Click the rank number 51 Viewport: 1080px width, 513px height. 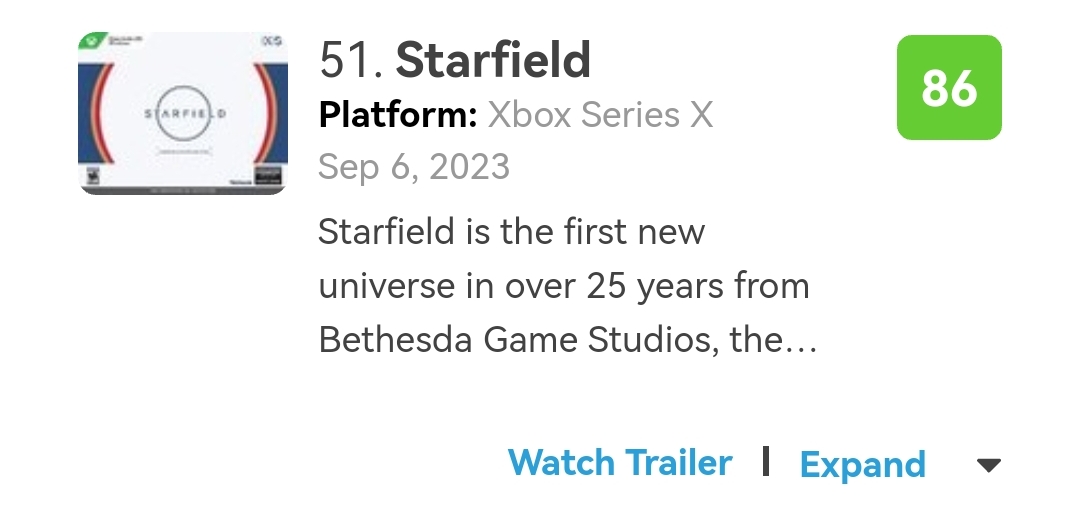(350, 61)
